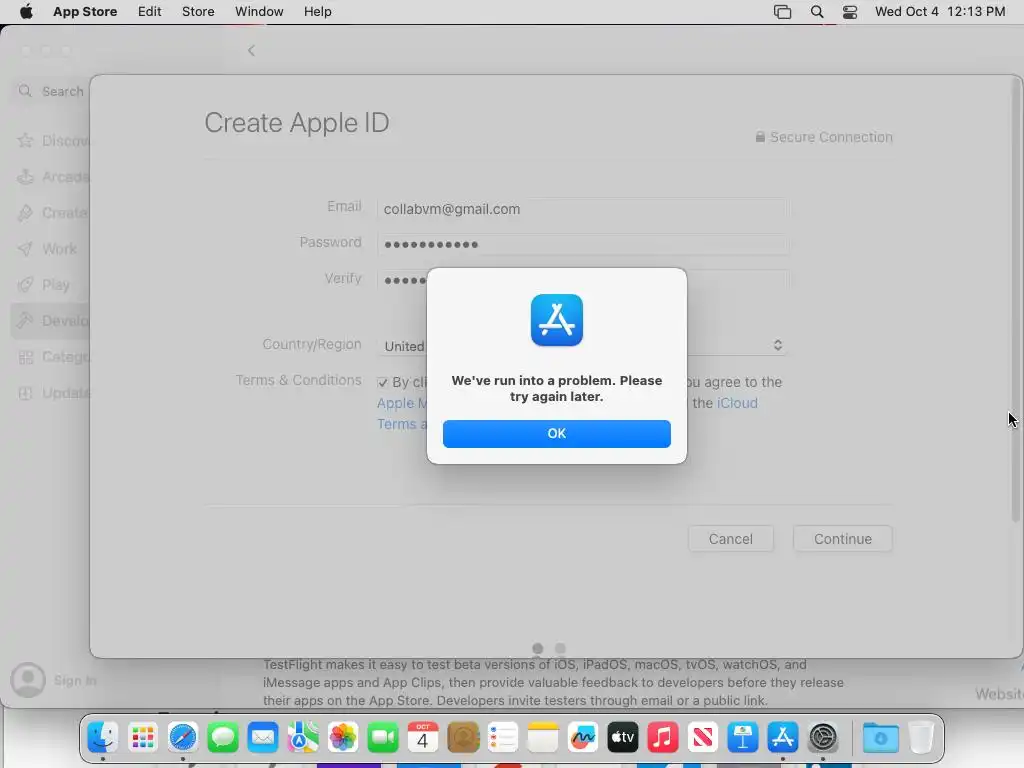
Task: Open Stage Manager screen icon in menu bar
Action: coord(782,12)
